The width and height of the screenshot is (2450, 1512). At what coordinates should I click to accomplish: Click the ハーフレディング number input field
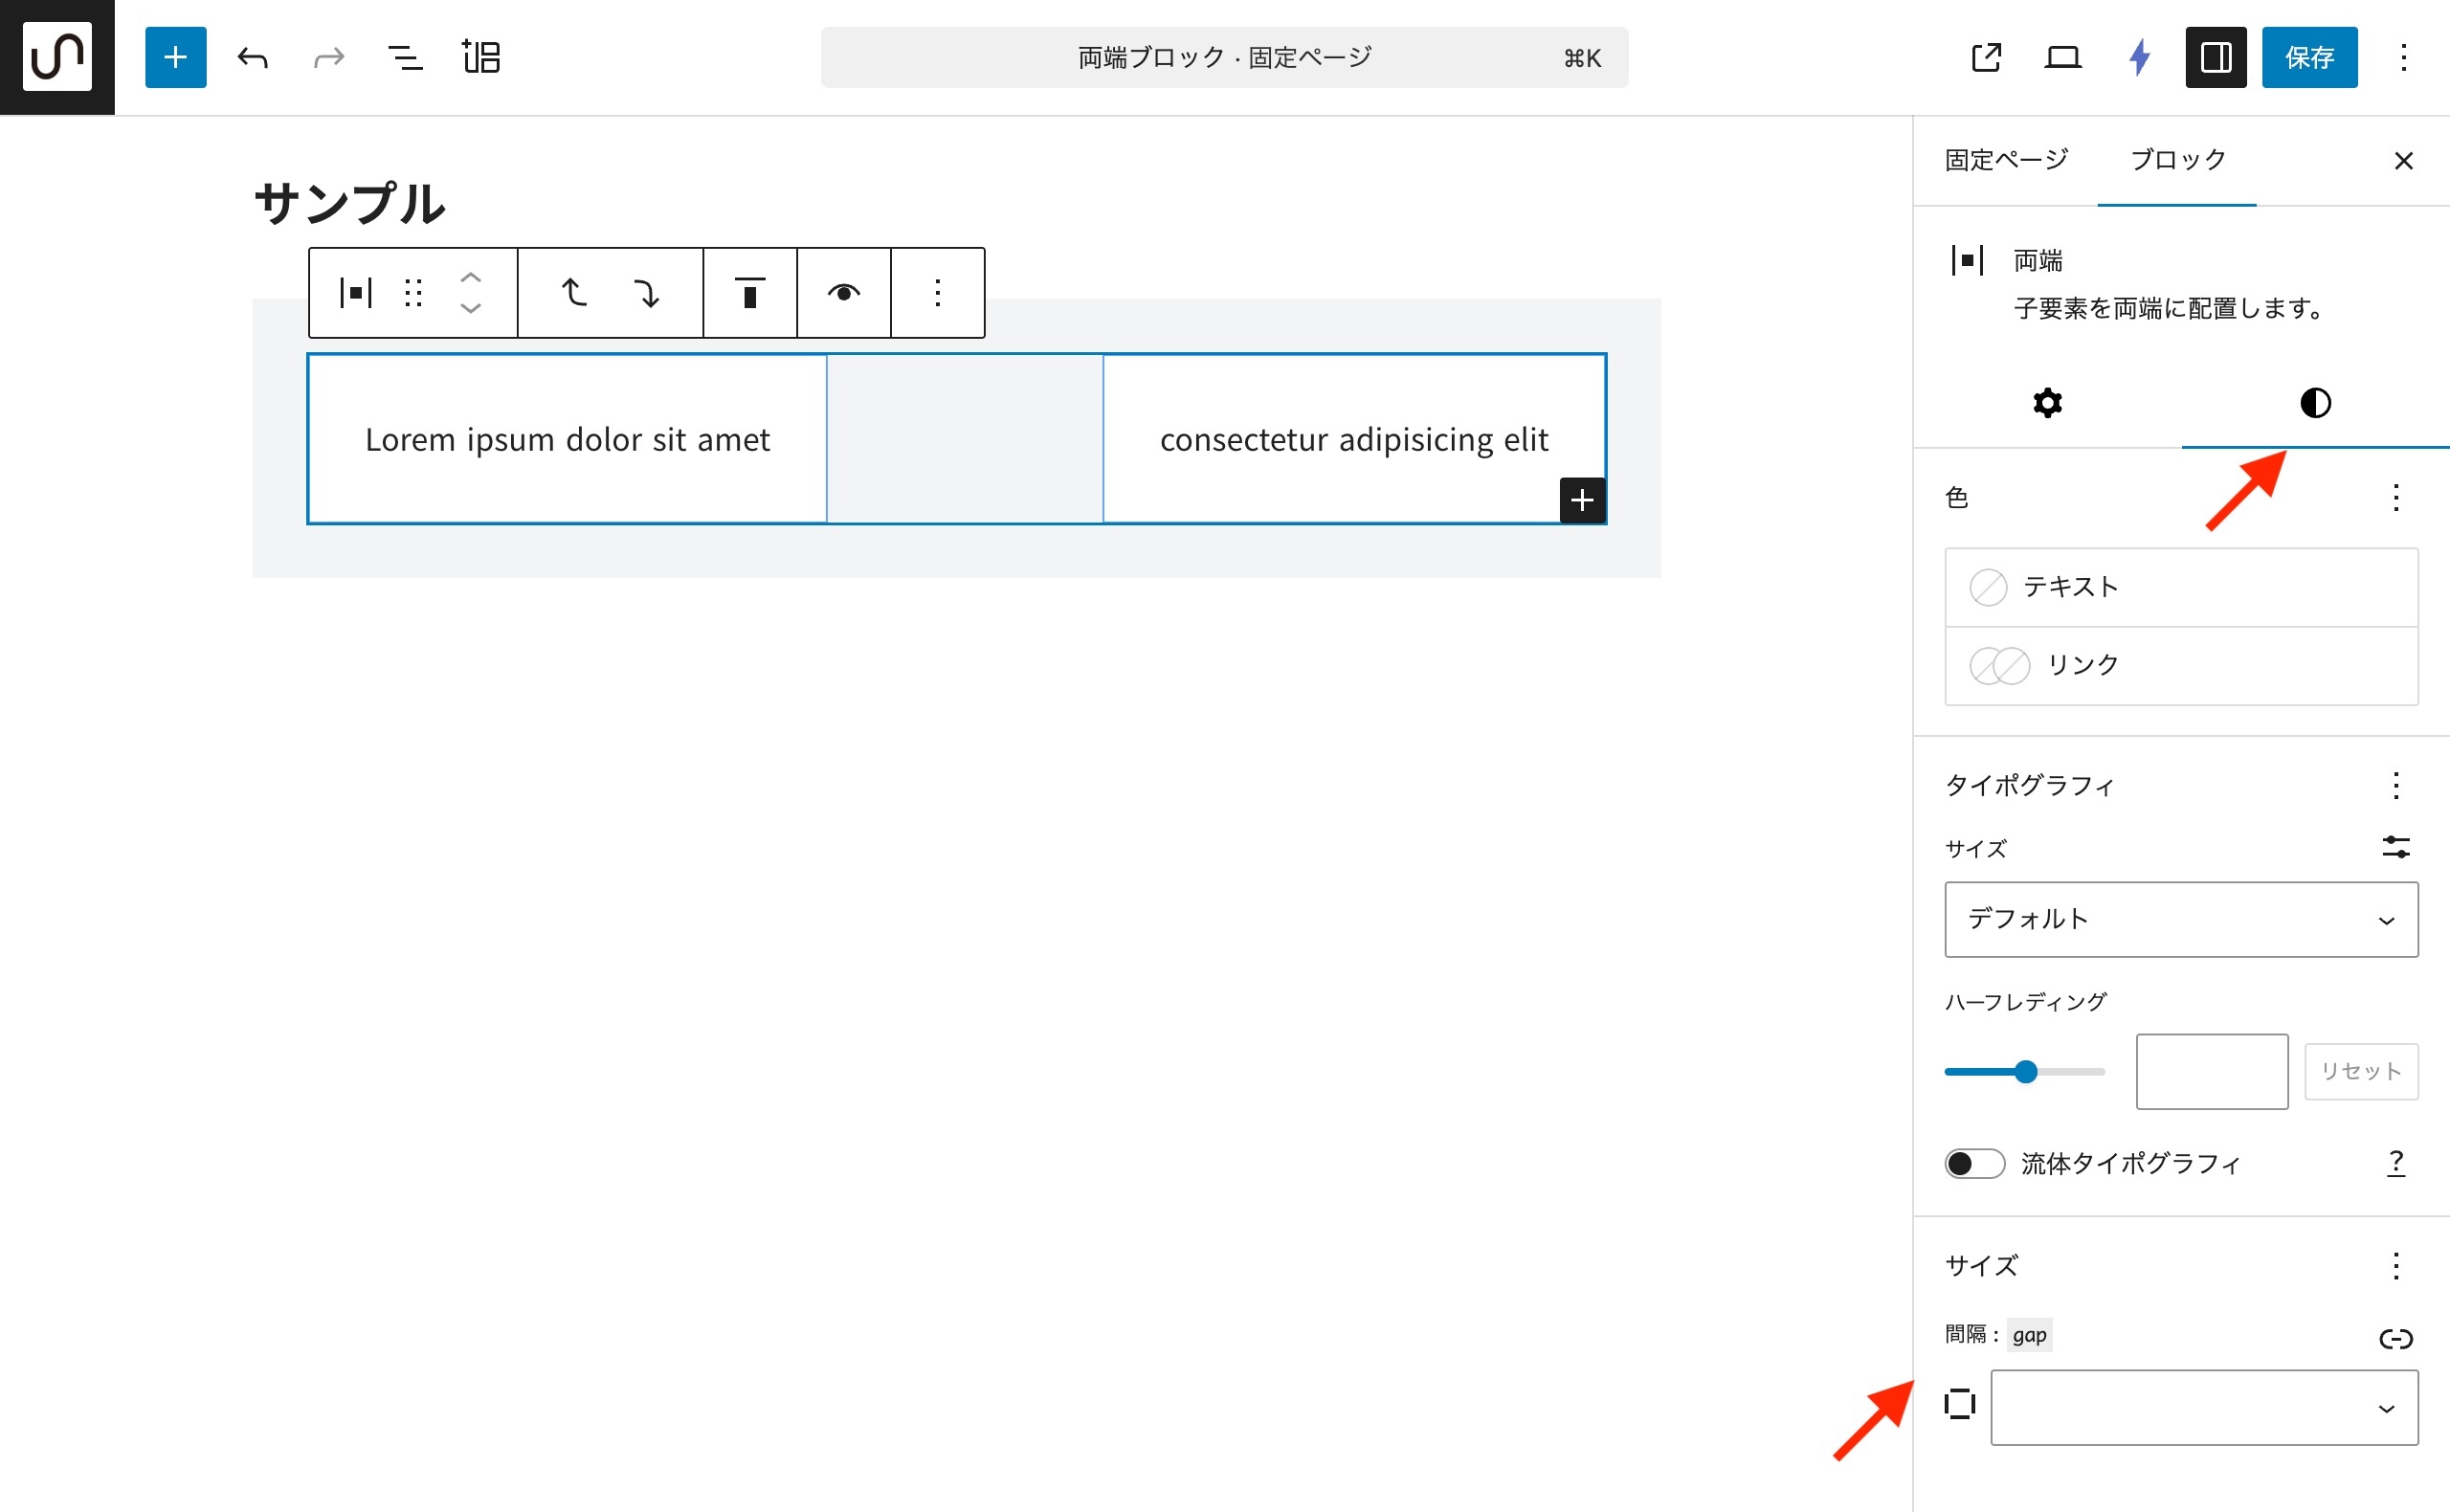2211,1071
